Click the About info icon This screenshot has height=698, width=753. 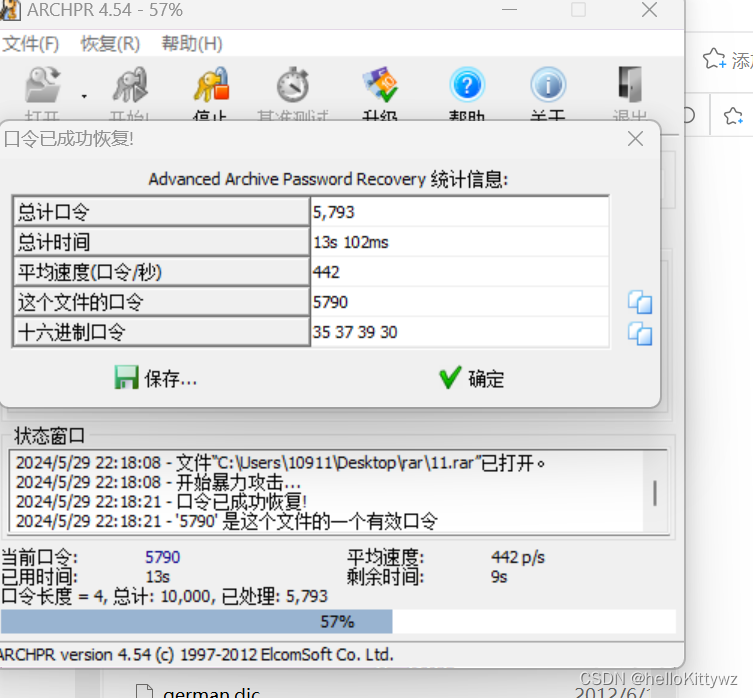pyautogui.click(x=548, y=85)
